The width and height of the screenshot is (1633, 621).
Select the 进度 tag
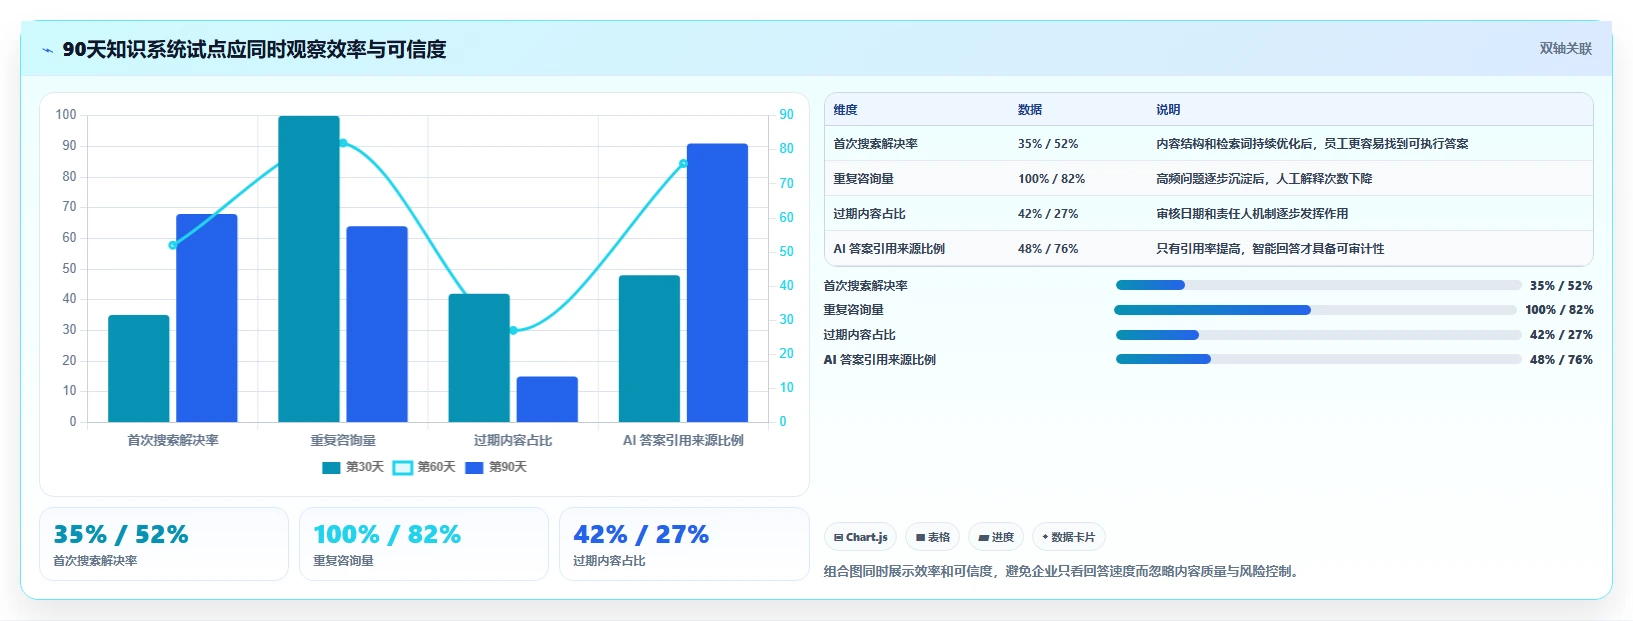tap(996, 537)
